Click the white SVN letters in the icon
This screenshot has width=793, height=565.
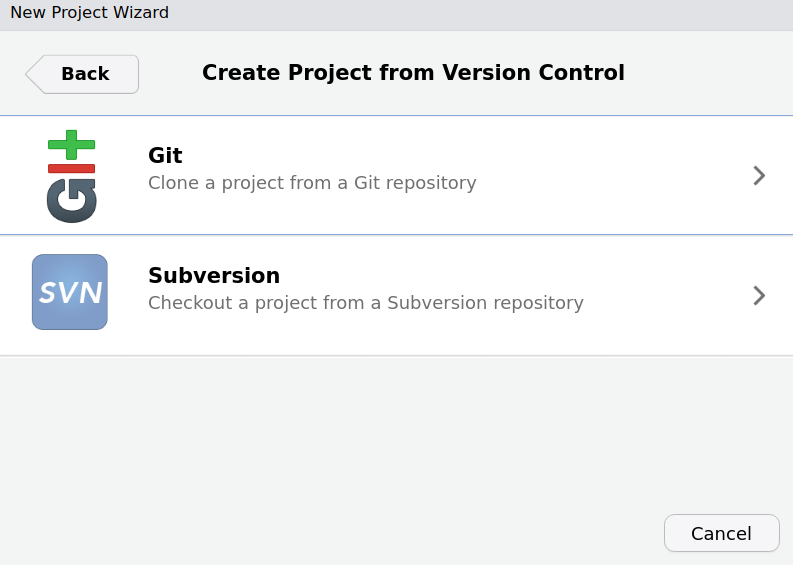point(70,293)
